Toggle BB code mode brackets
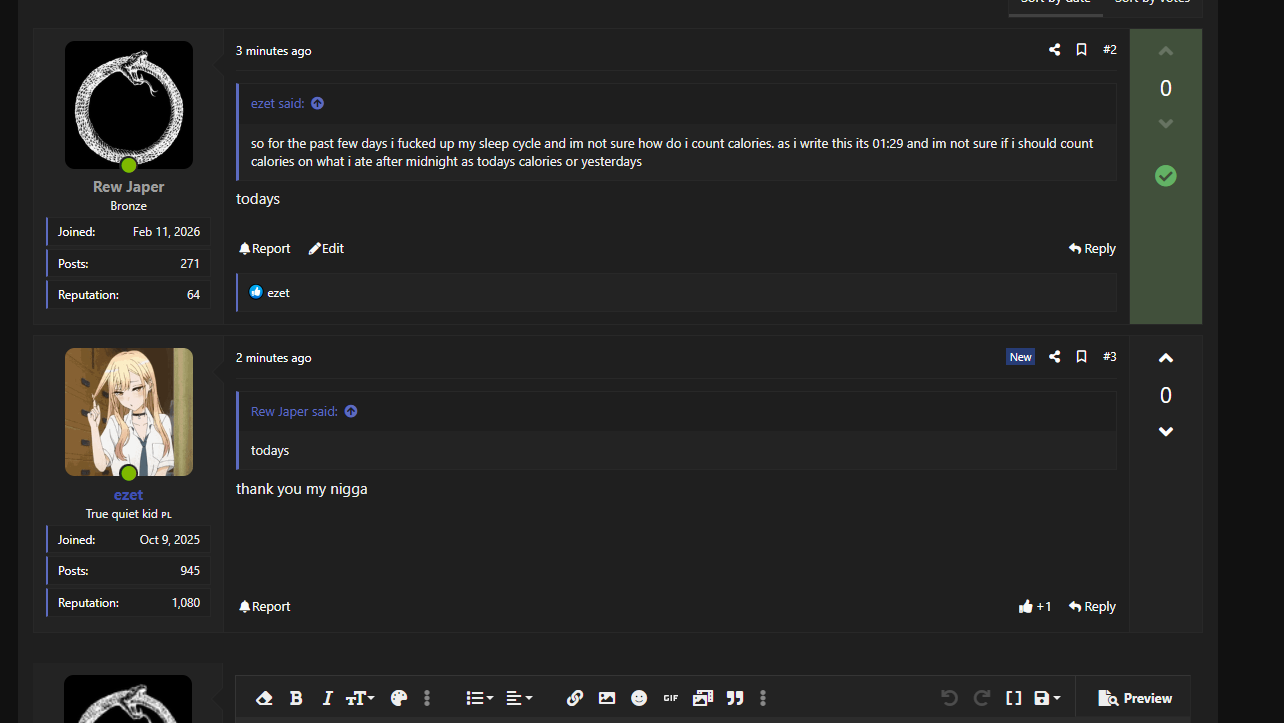Image resolution: width=1284 pixels, height=723 pixels. [x=1014, y=698]
